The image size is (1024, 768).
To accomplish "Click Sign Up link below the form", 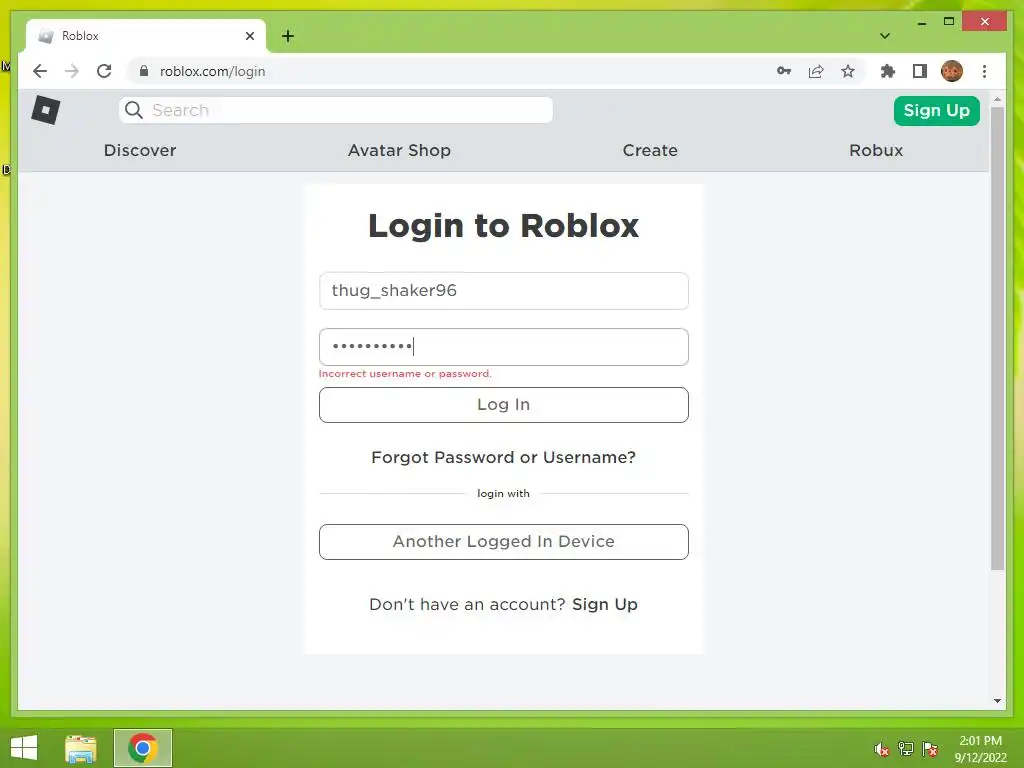I will point(605,604).
